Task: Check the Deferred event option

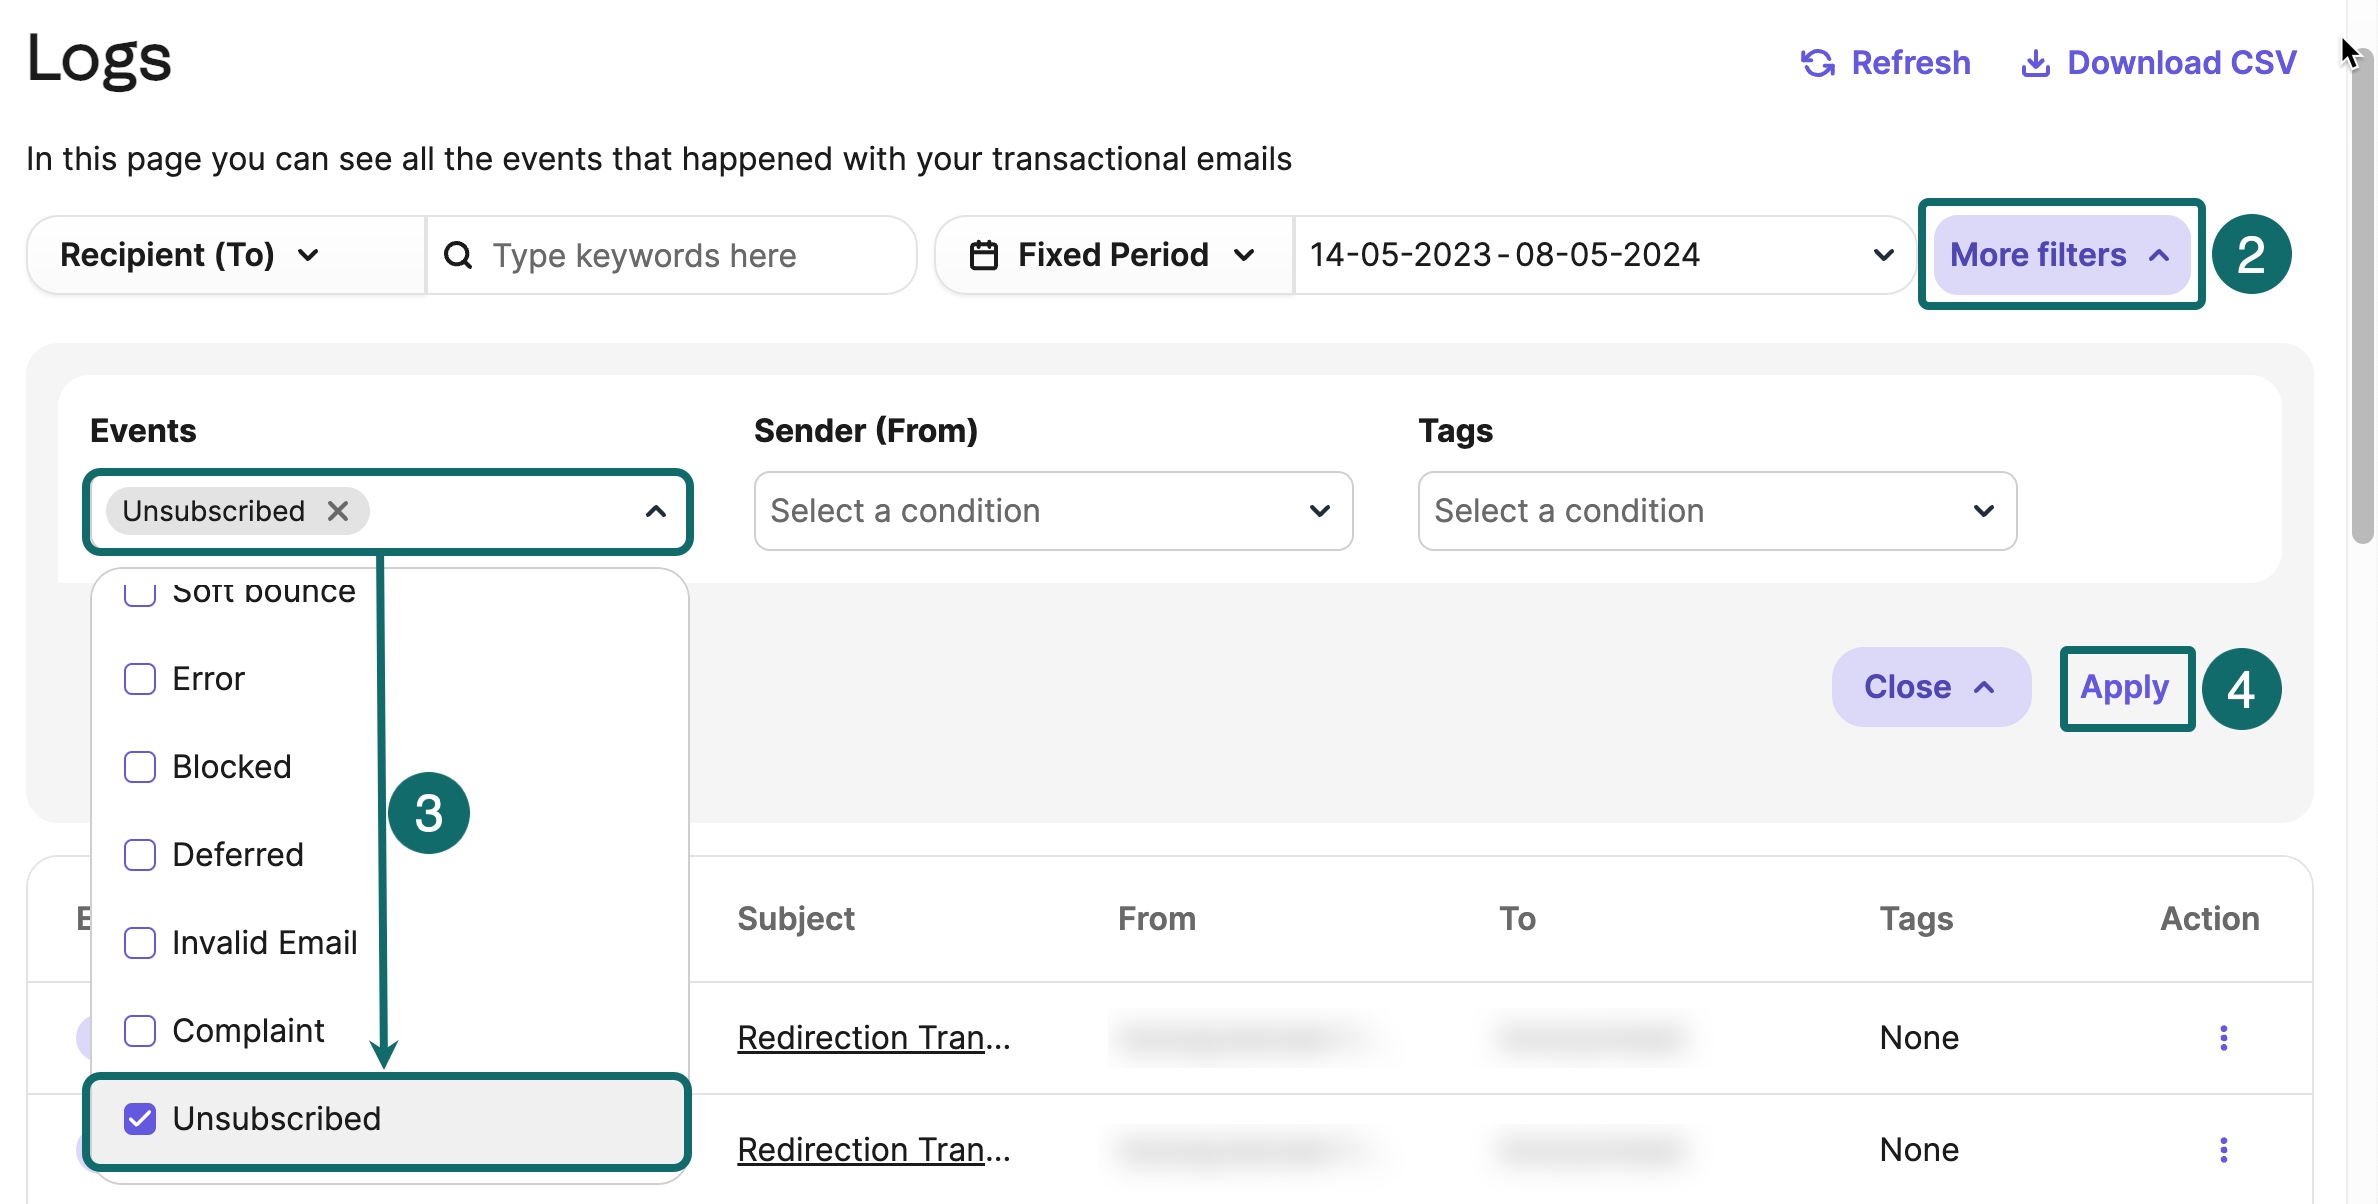Action: coord(140,855)
